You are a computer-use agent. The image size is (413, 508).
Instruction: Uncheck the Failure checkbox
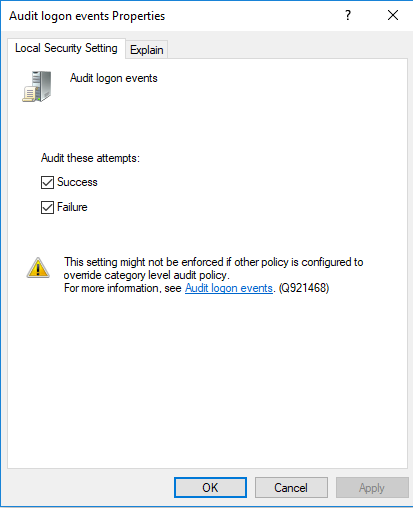click(47, 207)
